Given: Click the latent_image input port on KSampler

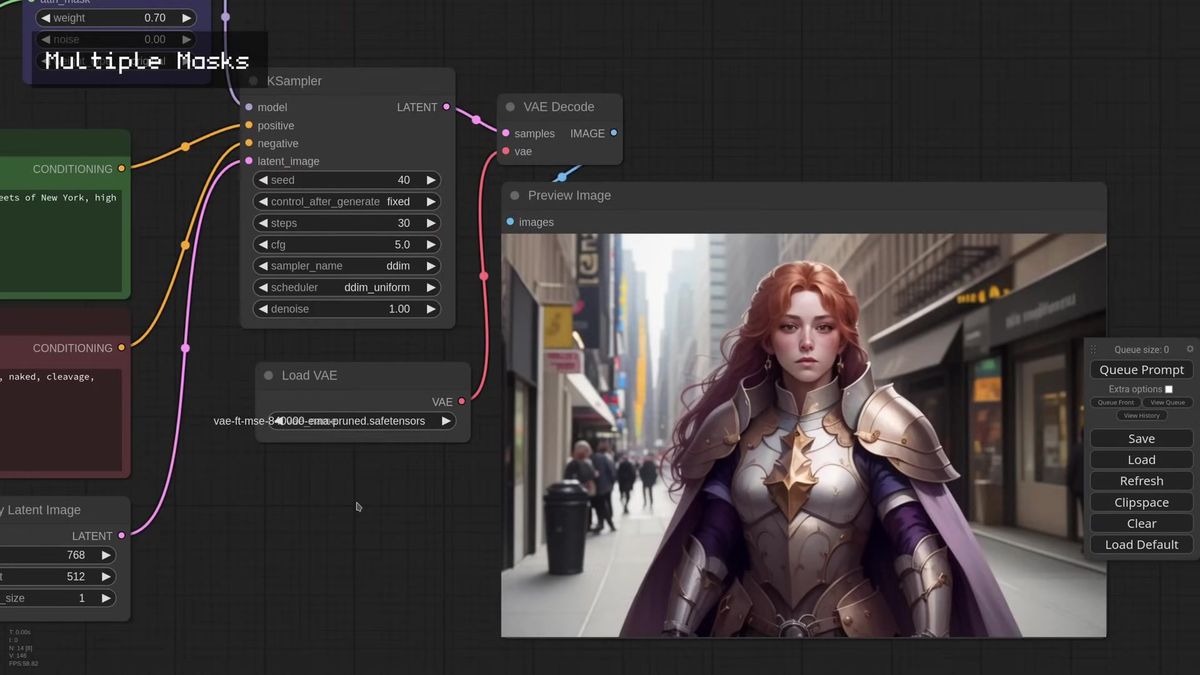Looking at the screenshot, I should point(249,161).
